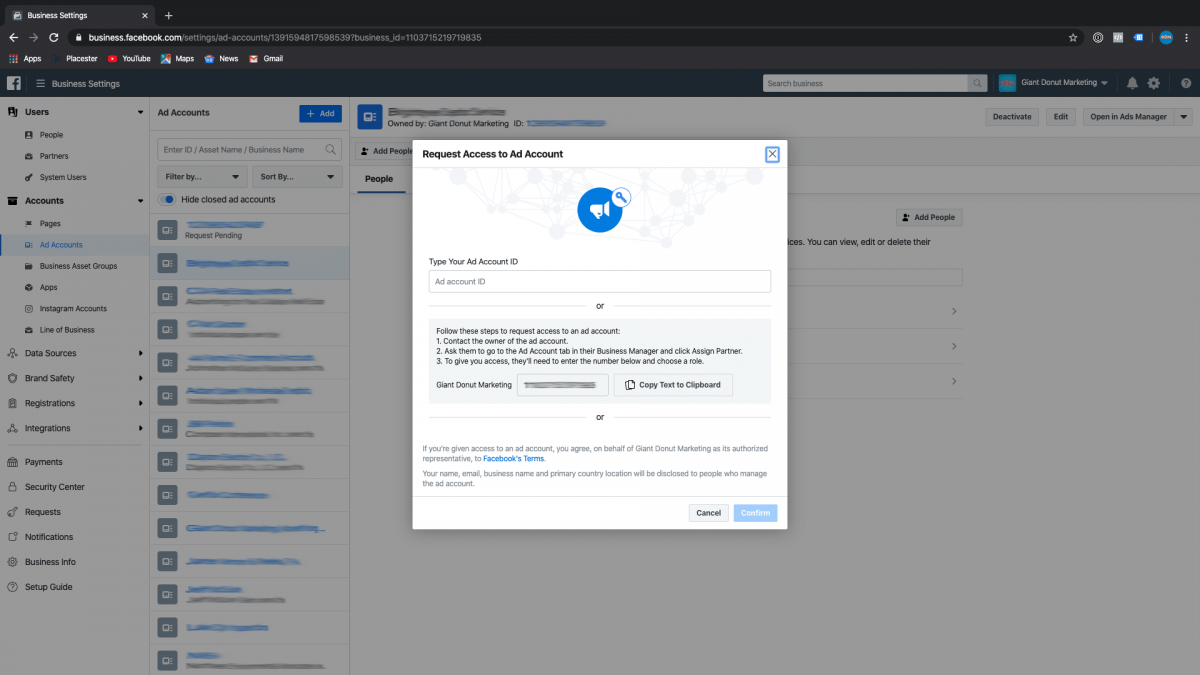
Task: Click the Edit button
Action: [1060, 116]
